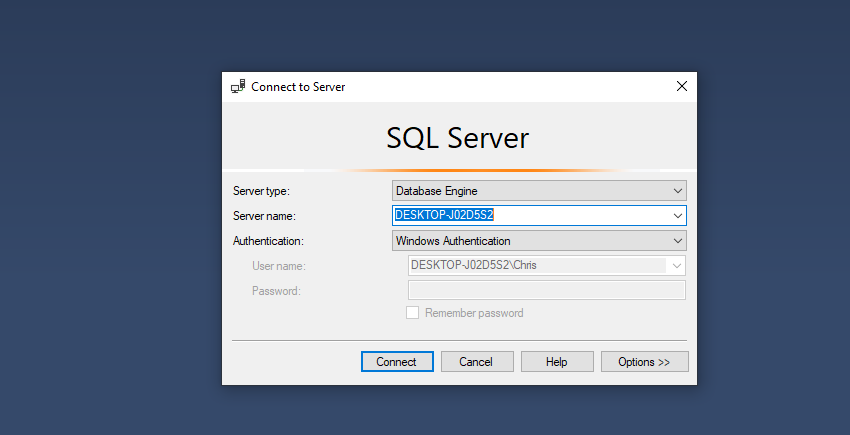Toggle the Remember password checkbox
Image resolution: width=850 pixels, height=435 pixels.
tap(413, 313)
